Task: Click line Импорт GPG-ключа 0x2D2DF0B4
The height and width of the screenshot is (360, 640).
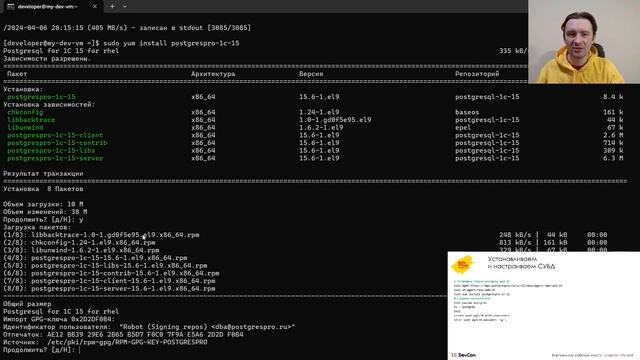Action: click(x=59, y=319)
